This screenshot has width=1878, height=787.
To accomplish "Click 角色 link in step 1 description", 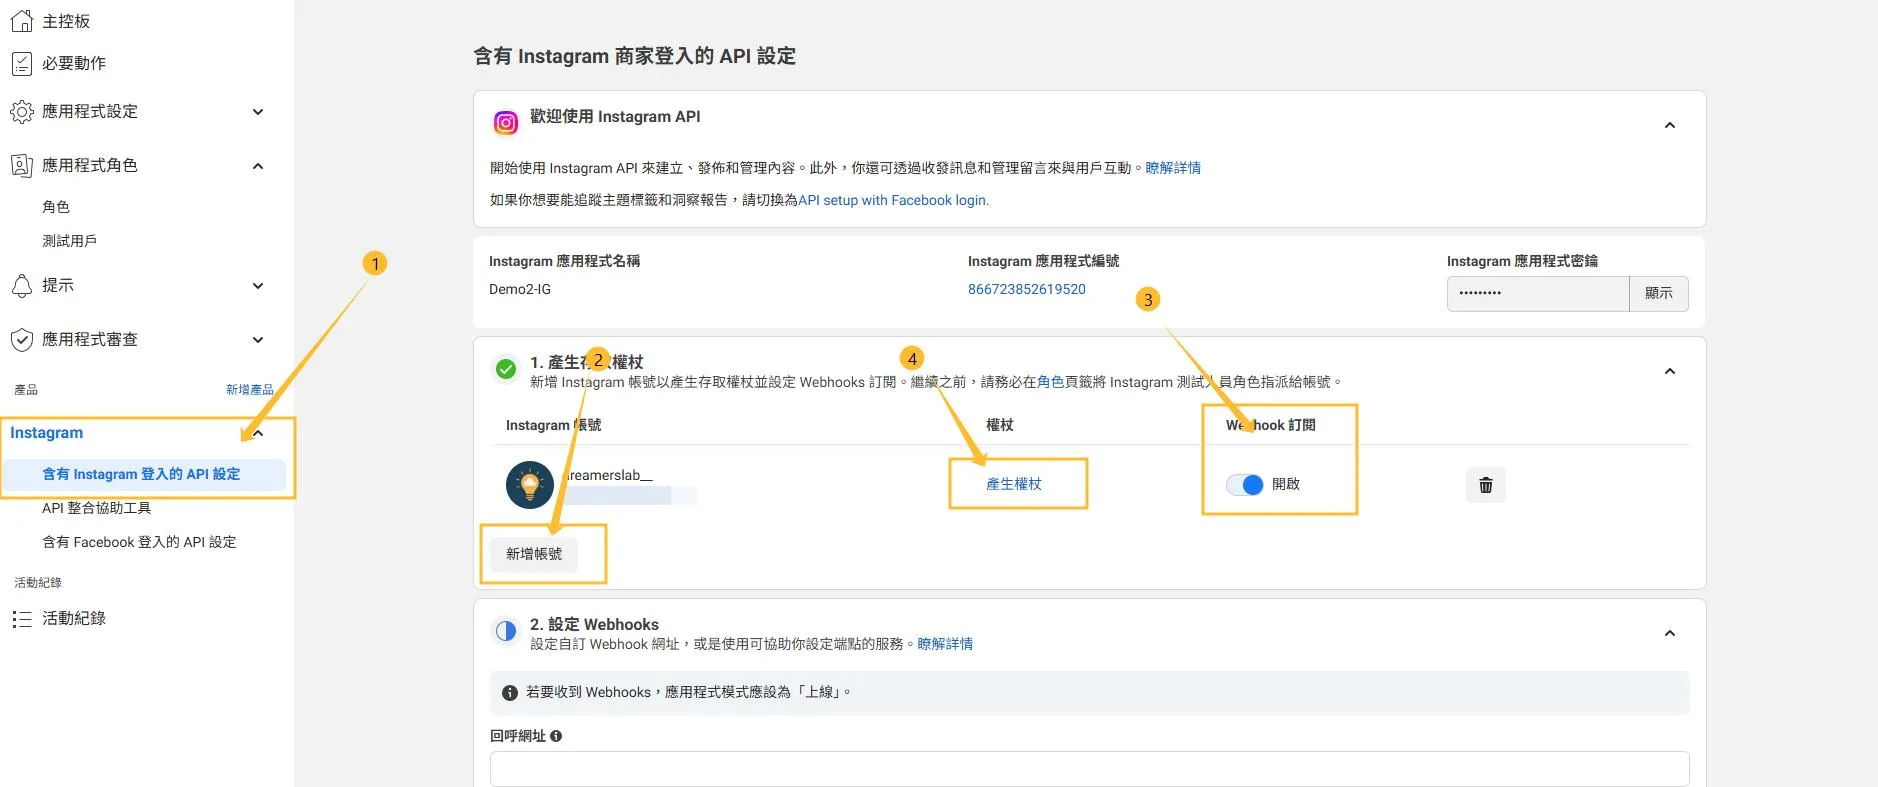I will click(1051, 382).
